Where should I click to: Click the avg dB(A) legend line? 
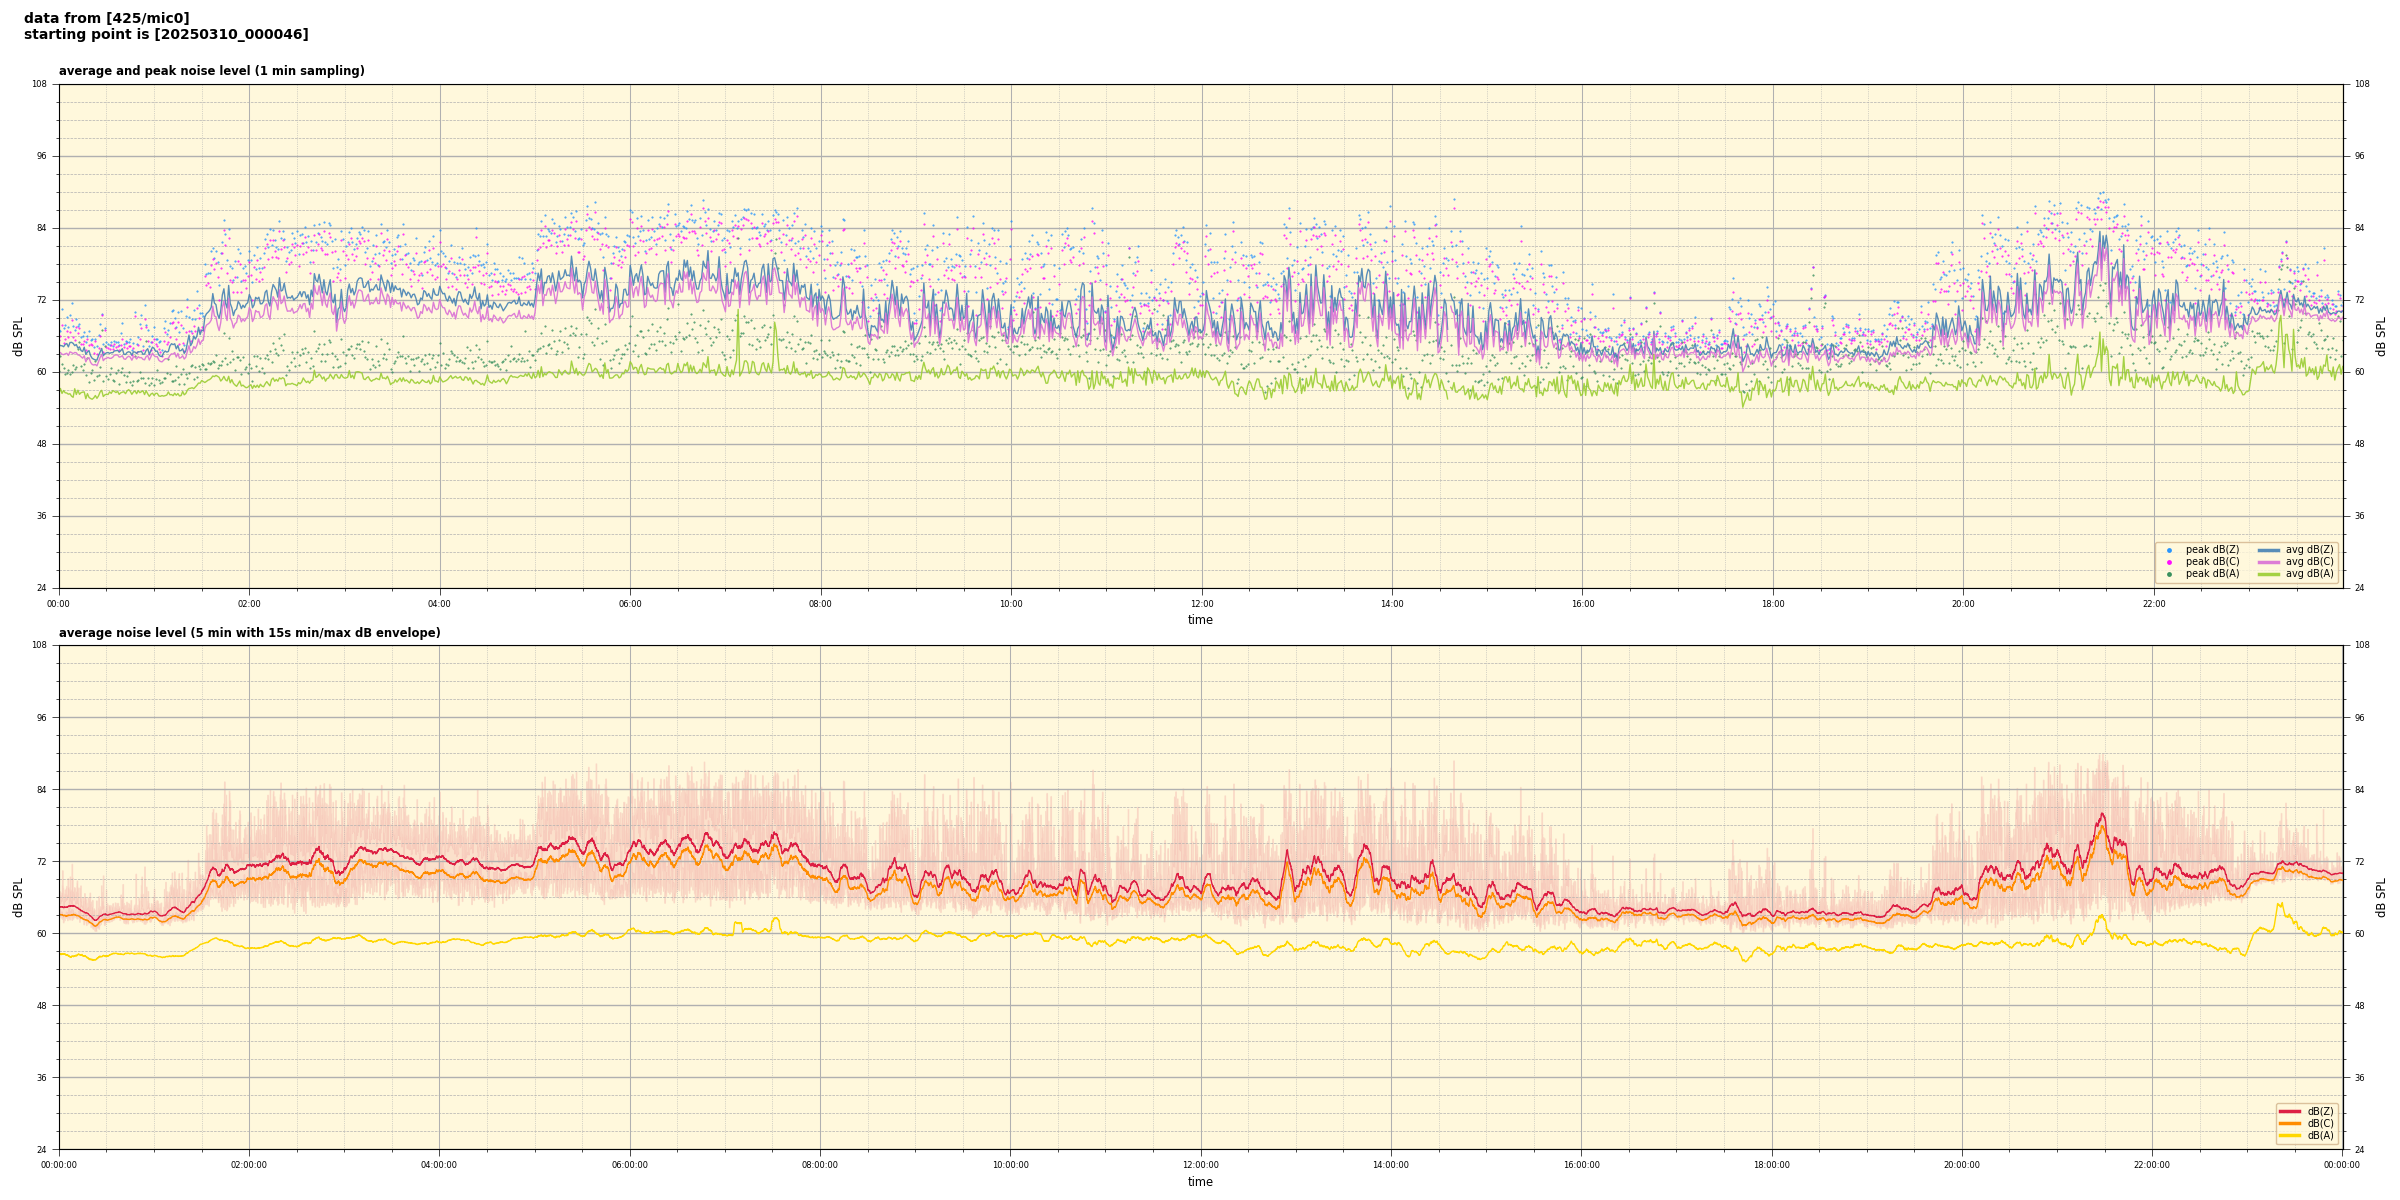(2269, 574)
